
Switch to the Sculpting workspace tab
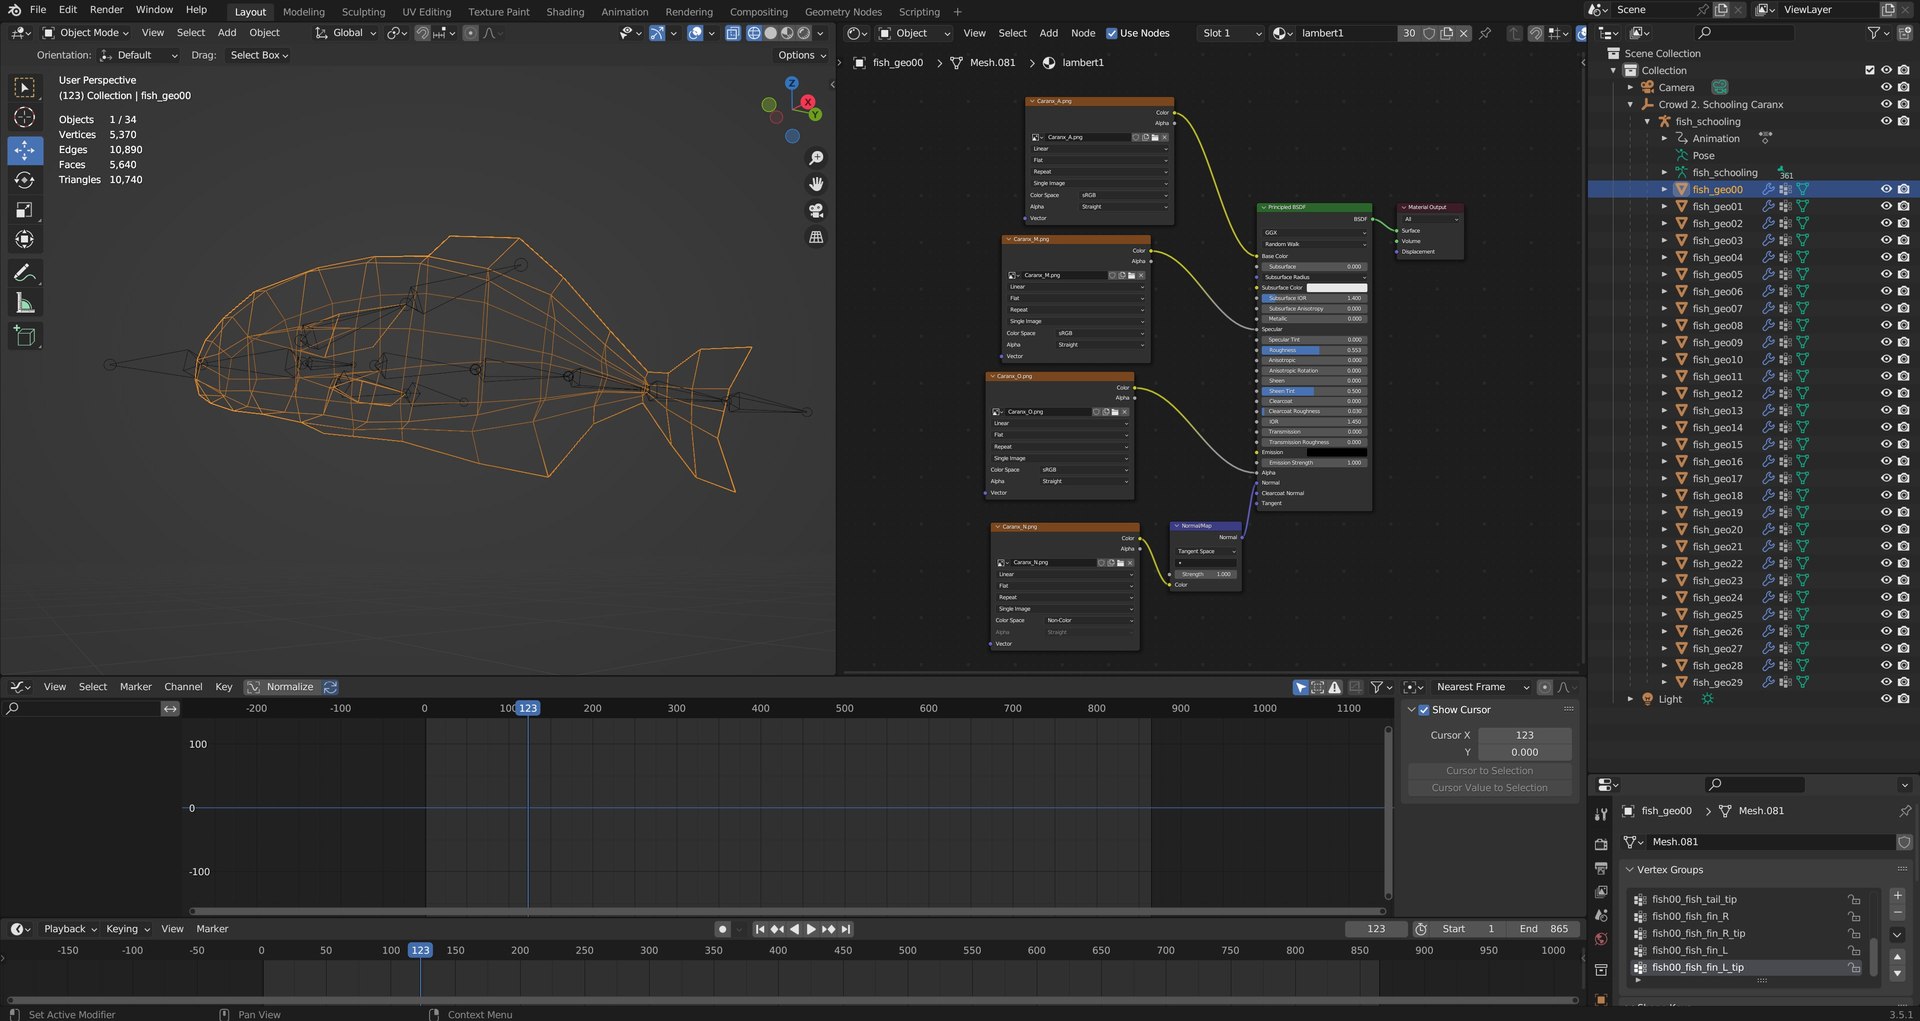click(x=363, y=12)
